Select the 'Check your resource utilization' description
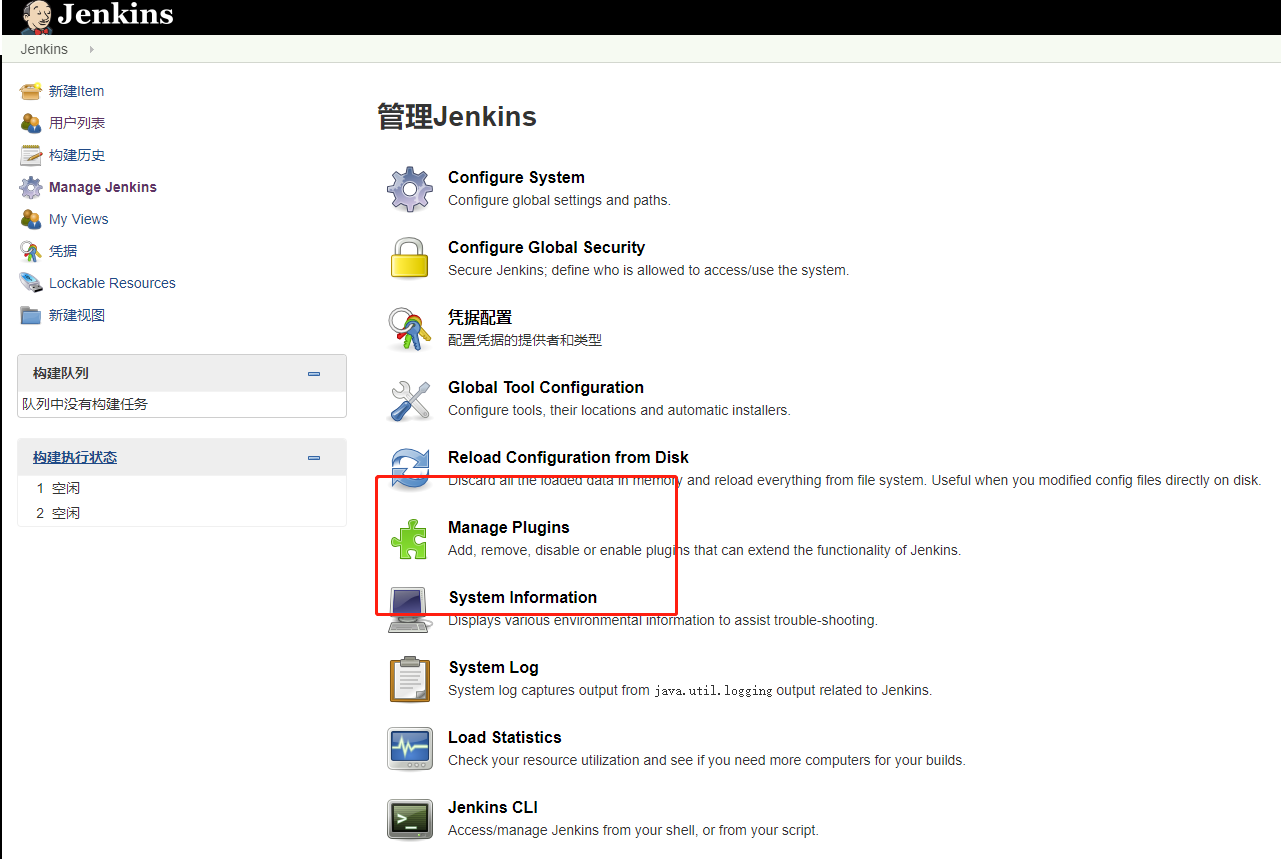1281x859 pixels. (x=707, y=760)
